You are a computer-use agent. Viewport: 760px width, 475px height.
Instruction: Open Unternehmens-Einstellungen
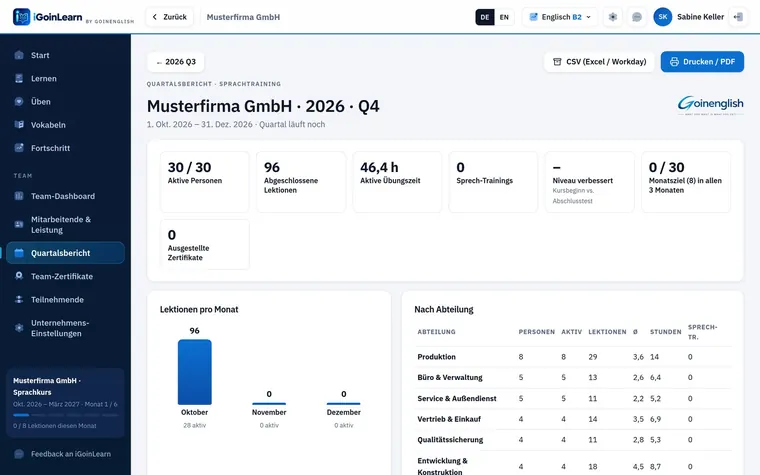click(x=65, y=328)
